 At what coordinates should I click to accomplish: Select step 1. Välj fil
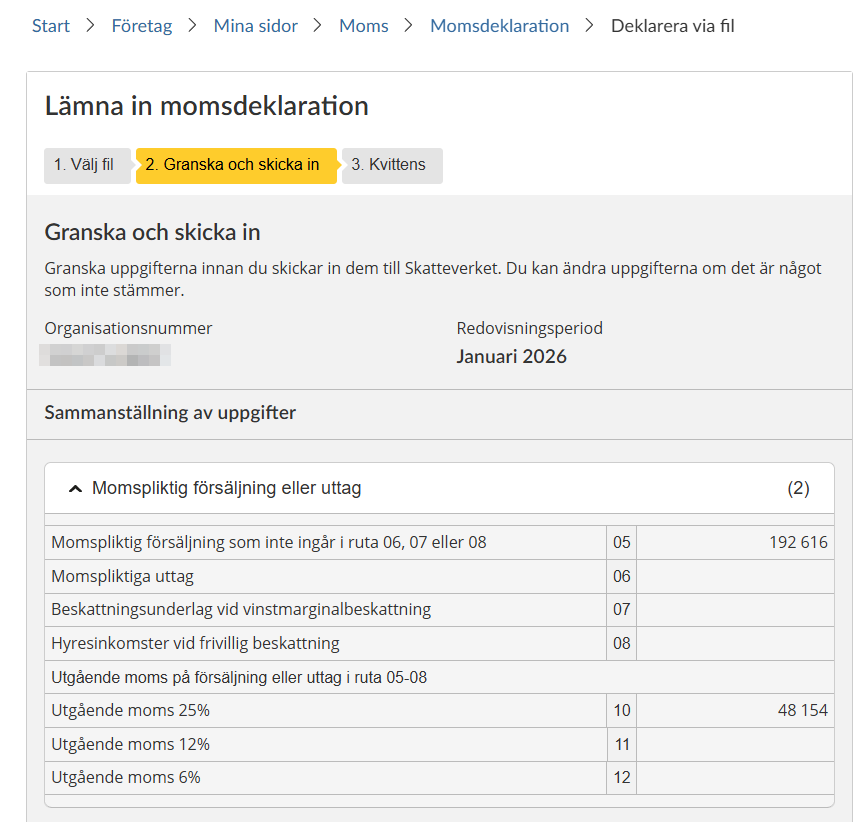[87, 165]
